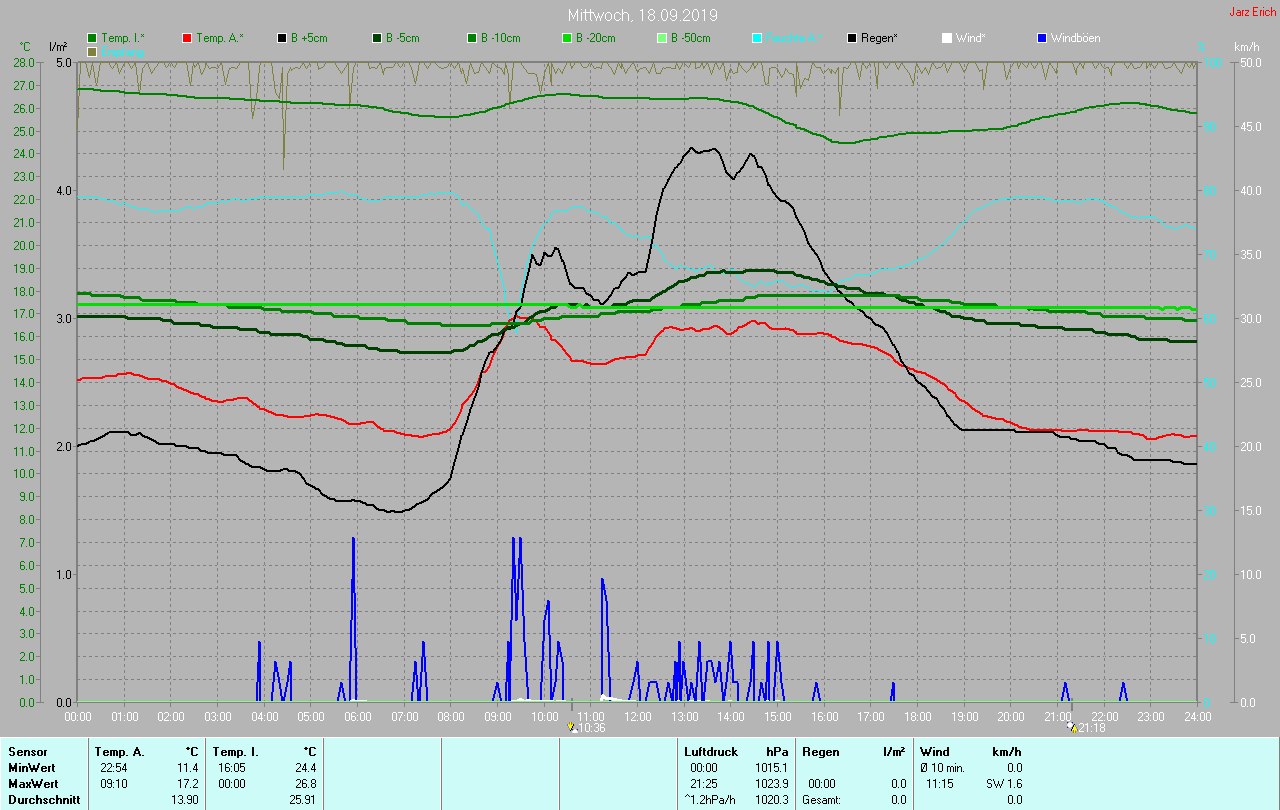Click the Sensor header in statistics table

pos(28,752)
